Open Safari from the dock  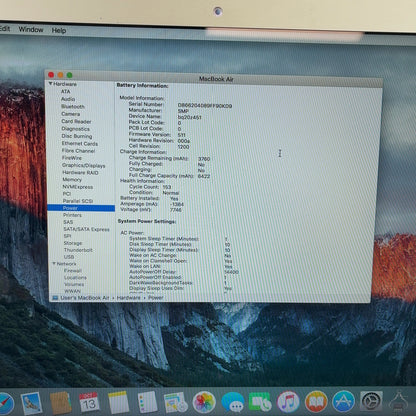(6, 404)
